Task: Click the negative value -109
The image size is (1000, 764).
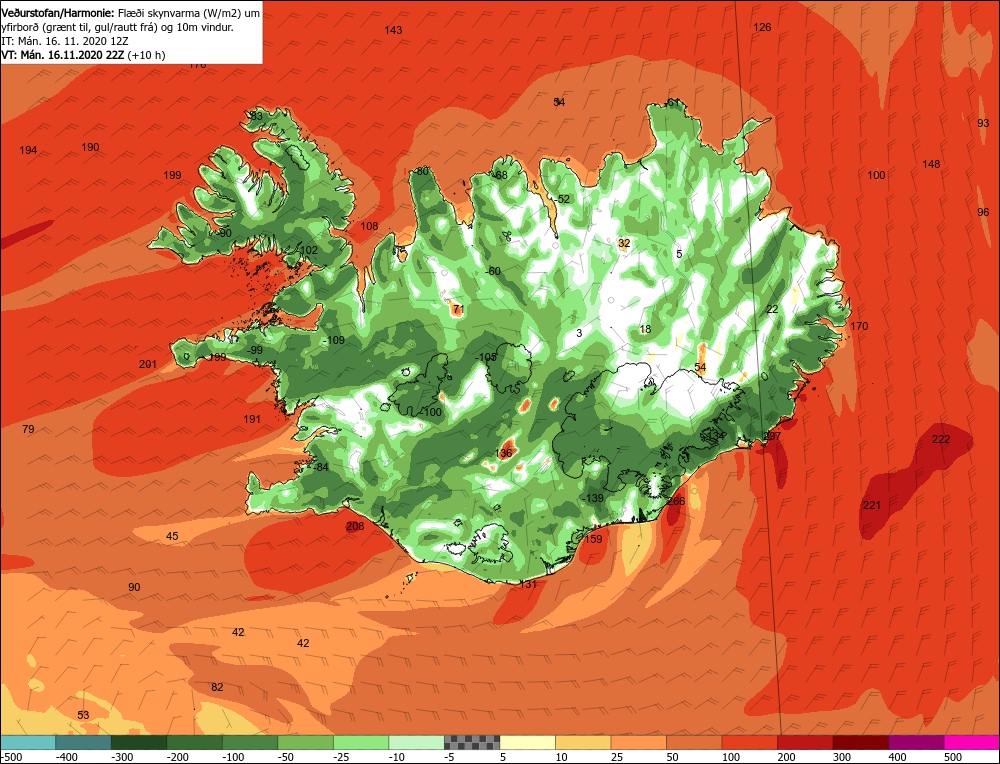Action: point(334,341)
